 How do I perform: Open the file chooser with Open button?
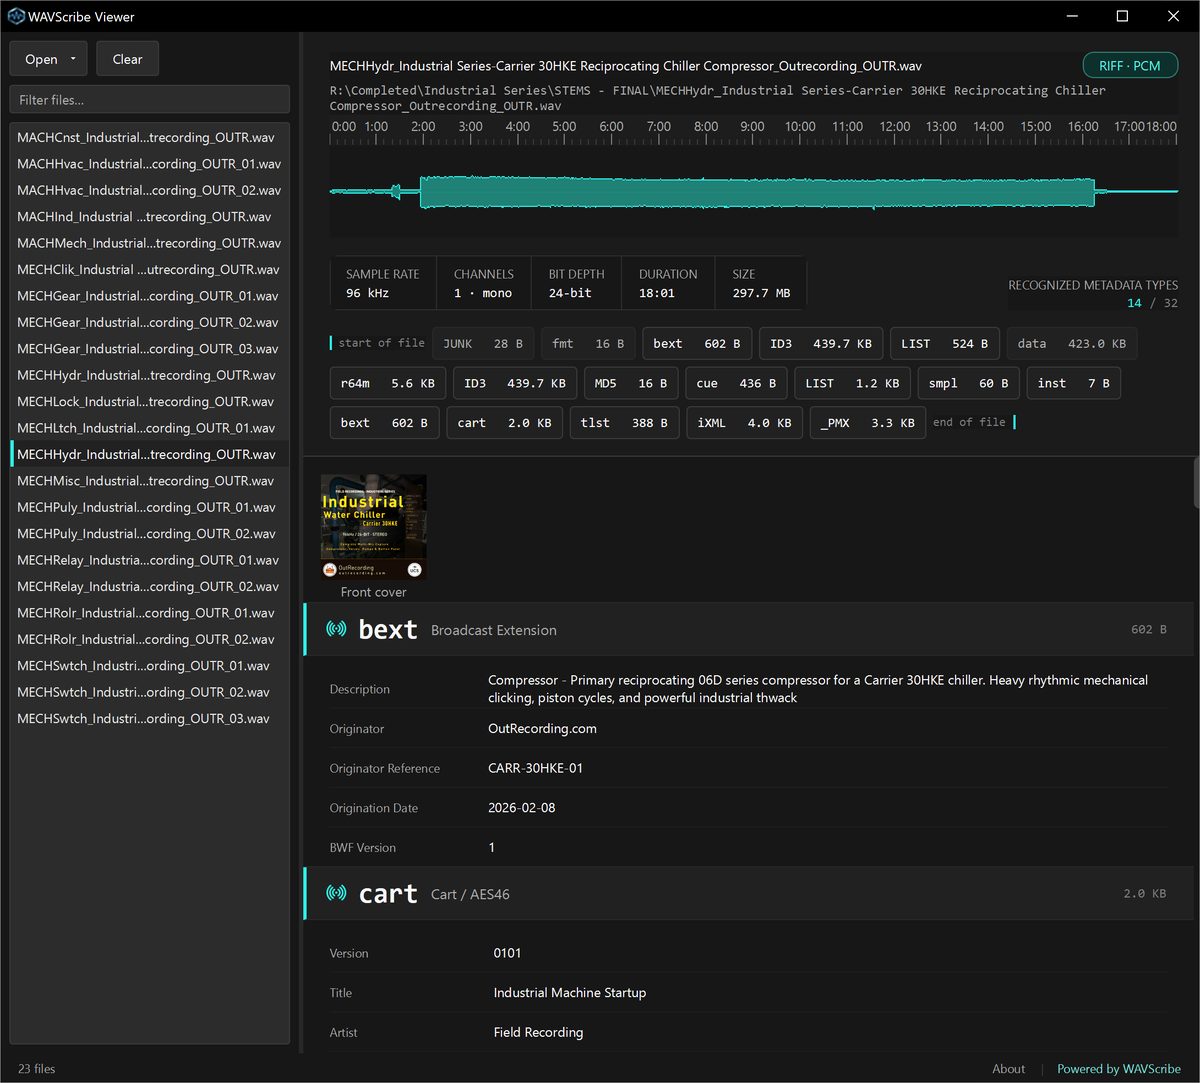click(49, 59)
